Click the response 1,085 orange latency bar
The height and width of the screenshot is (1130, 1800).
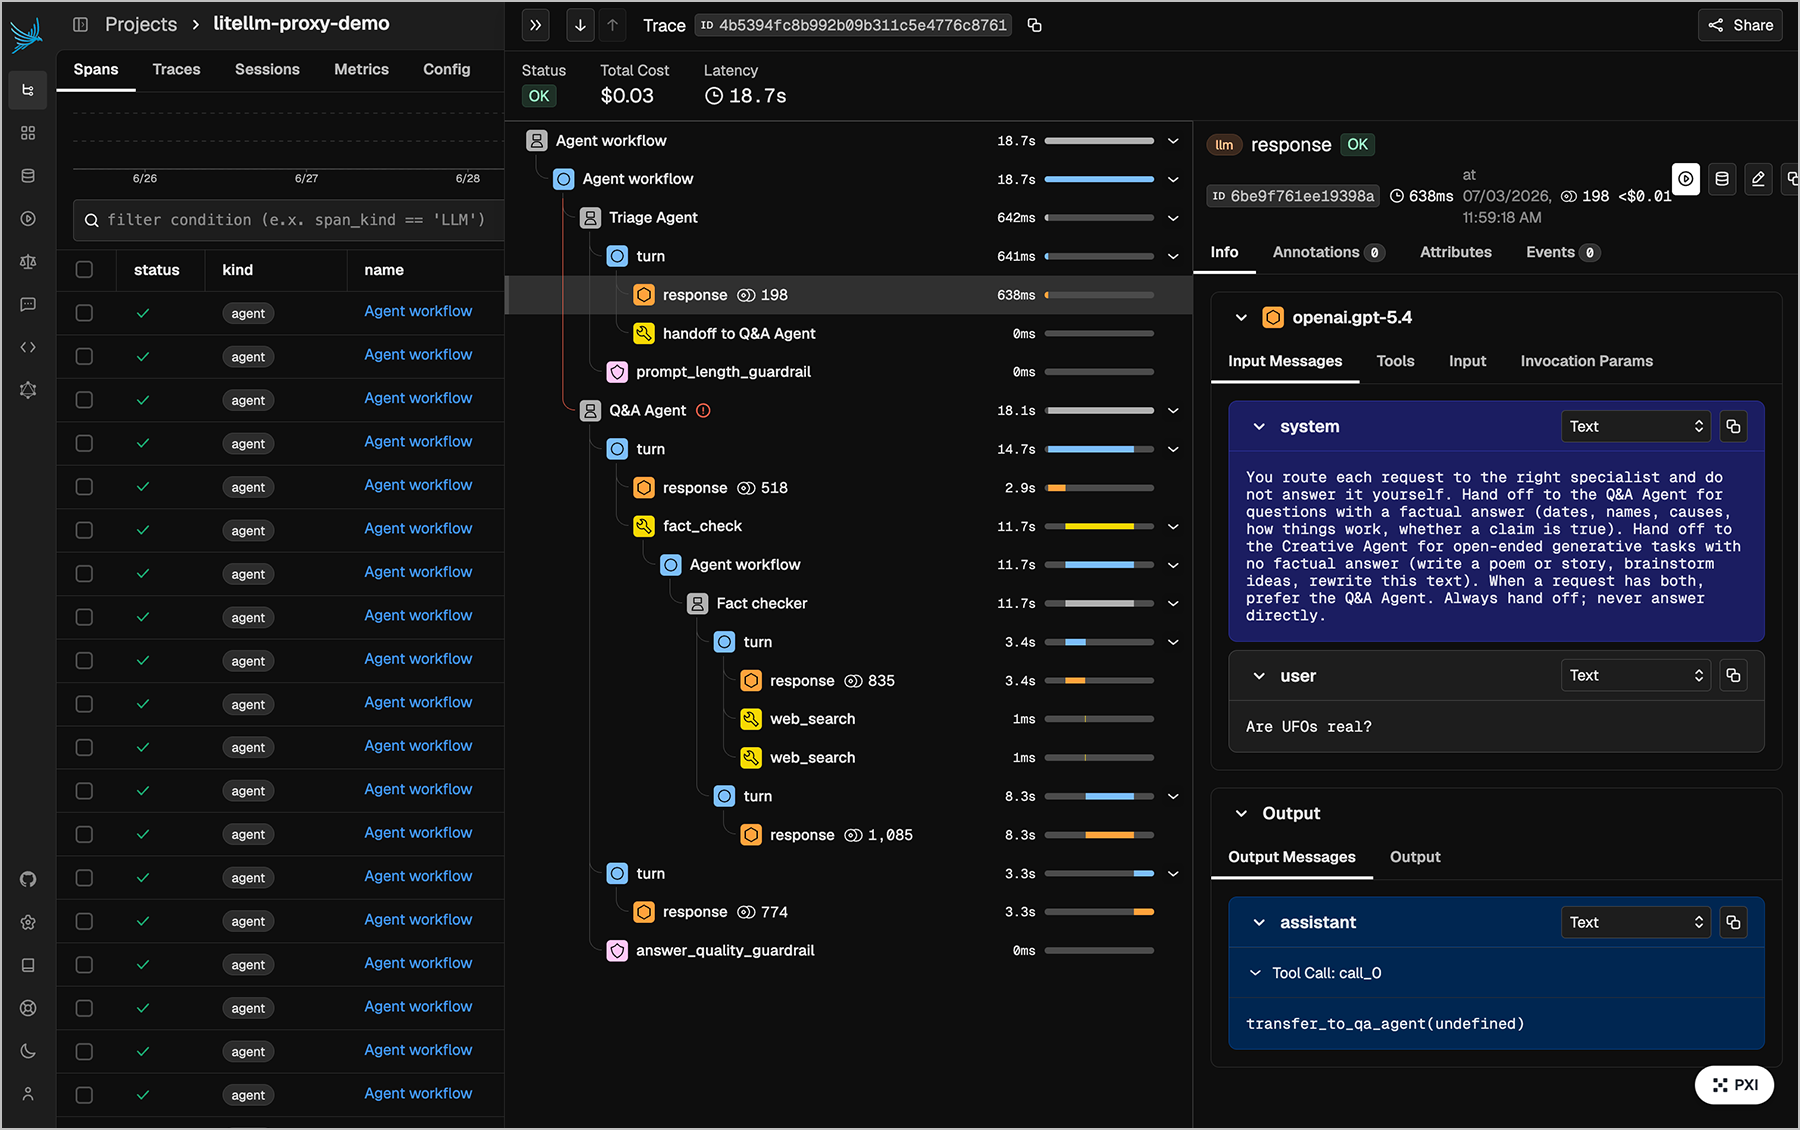1109,835
